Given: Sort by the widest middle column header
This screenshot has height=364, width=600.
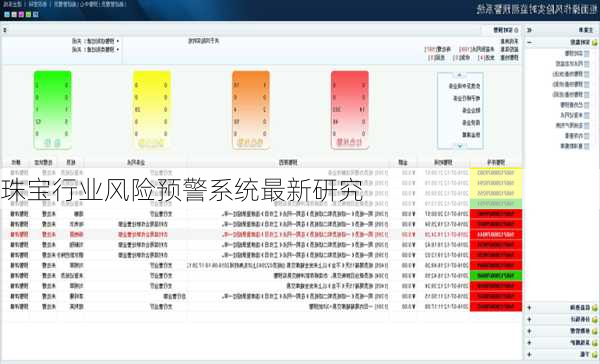Looking at the screenshot, I should 288,163.
